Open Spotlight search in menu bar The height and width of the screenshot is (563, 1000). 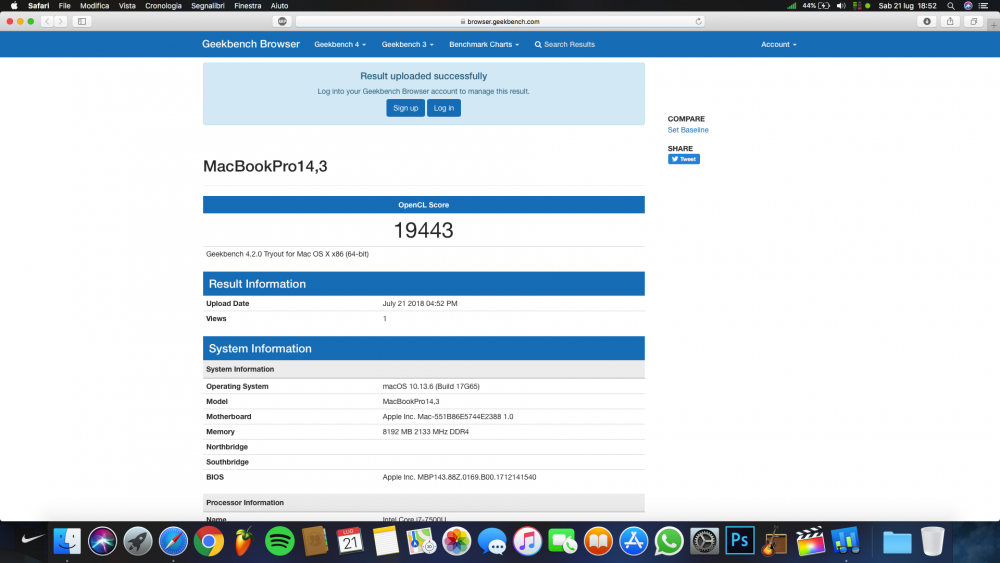point(950,6)
